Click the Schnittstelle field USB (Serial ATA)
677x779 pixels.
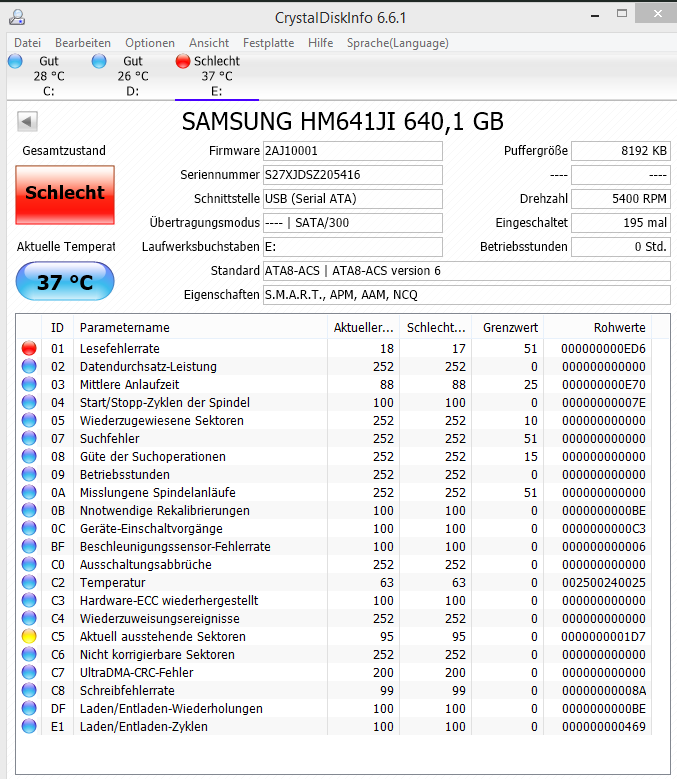tap(353, 199)
